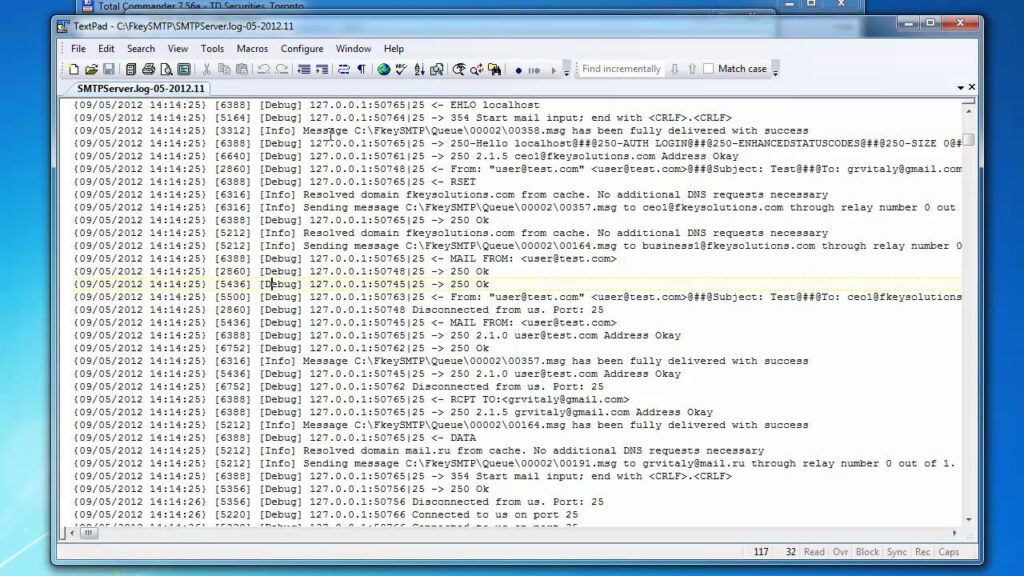
Task: Click the log line containing EHLO localhost
Action: tap(307, 104)
